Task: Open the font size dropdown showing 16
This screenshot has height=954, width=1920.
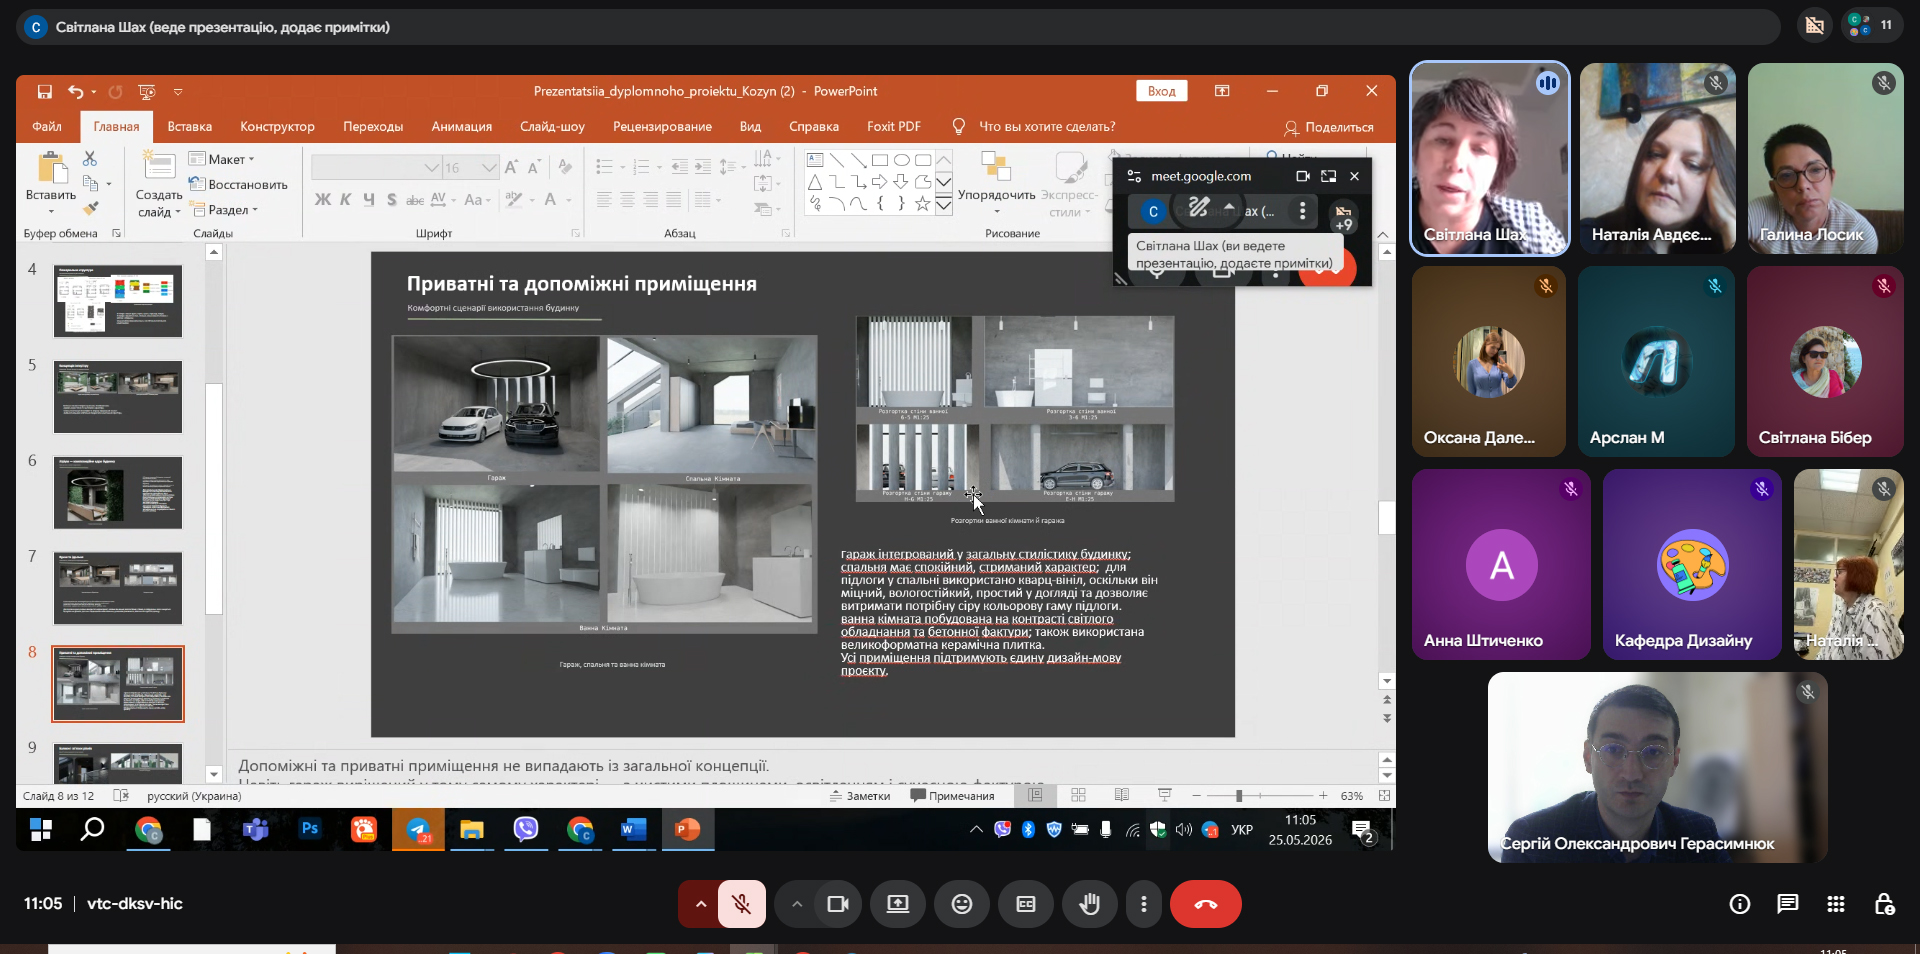Action: click(x=489, y=168)
